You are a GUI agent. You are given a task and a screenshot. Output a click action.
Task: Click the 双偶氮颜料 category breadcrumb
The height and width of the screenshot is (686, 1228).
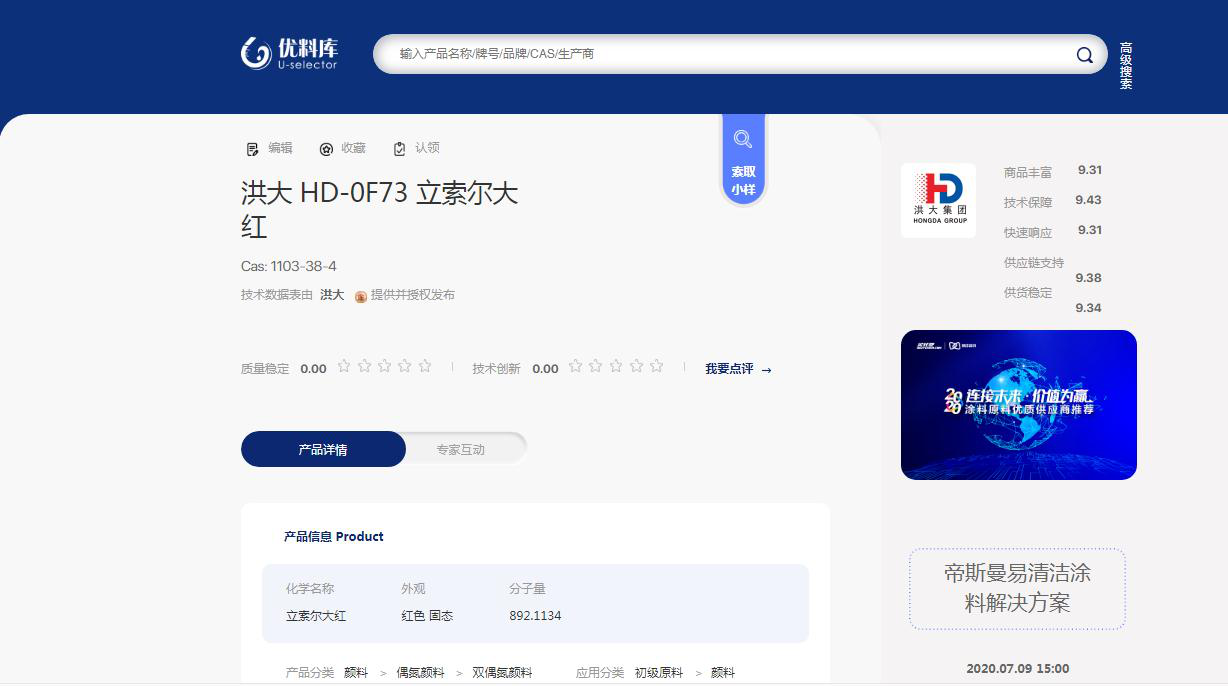[502, 673]
